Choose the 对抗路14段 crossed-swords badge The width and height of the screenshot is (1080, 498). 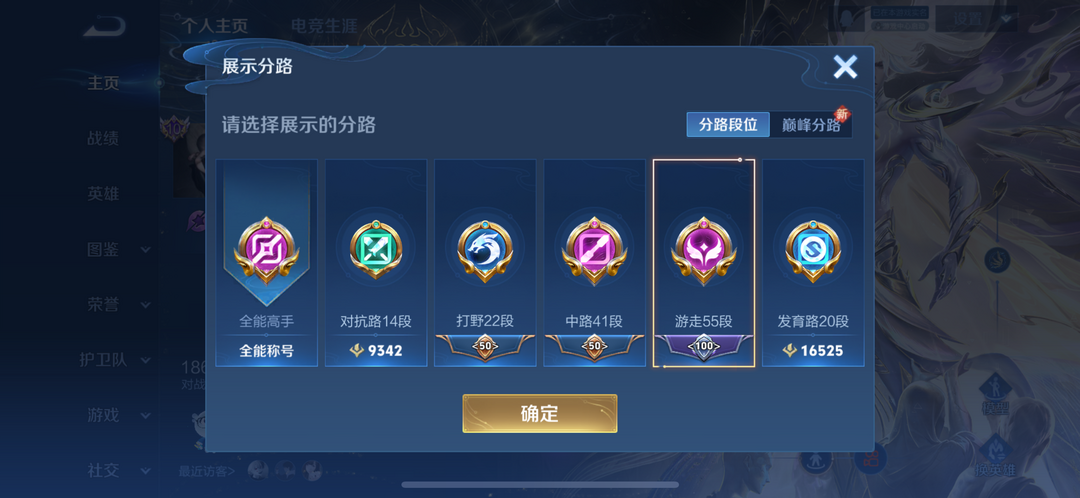pos(375,249)
